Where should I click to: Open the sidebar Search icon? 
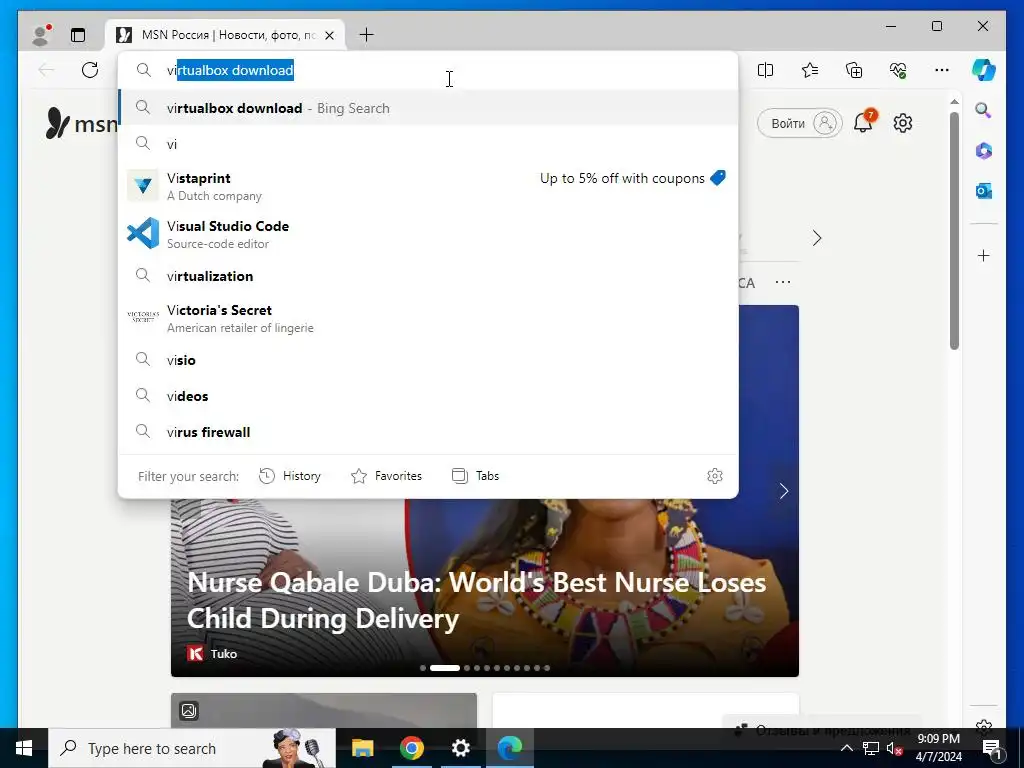tap(984, 110)
